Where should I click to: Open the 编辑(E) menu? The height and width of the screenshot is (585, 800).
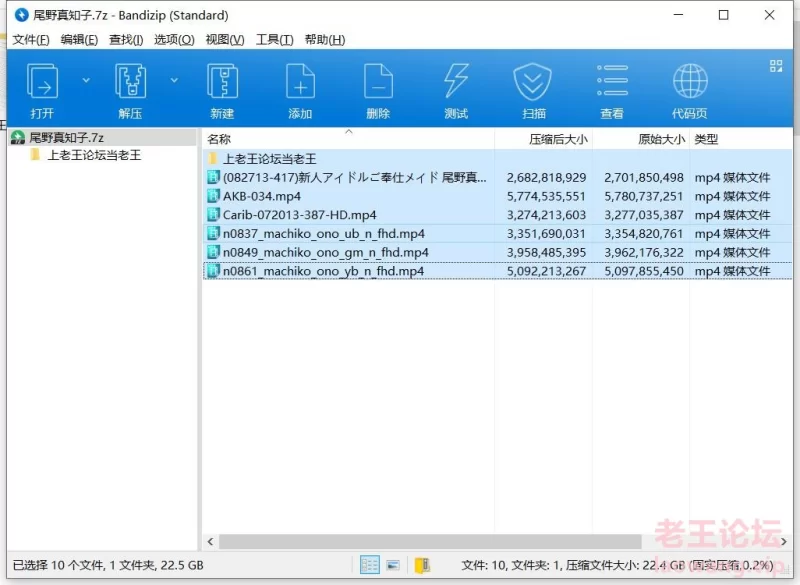coord(79,39)
